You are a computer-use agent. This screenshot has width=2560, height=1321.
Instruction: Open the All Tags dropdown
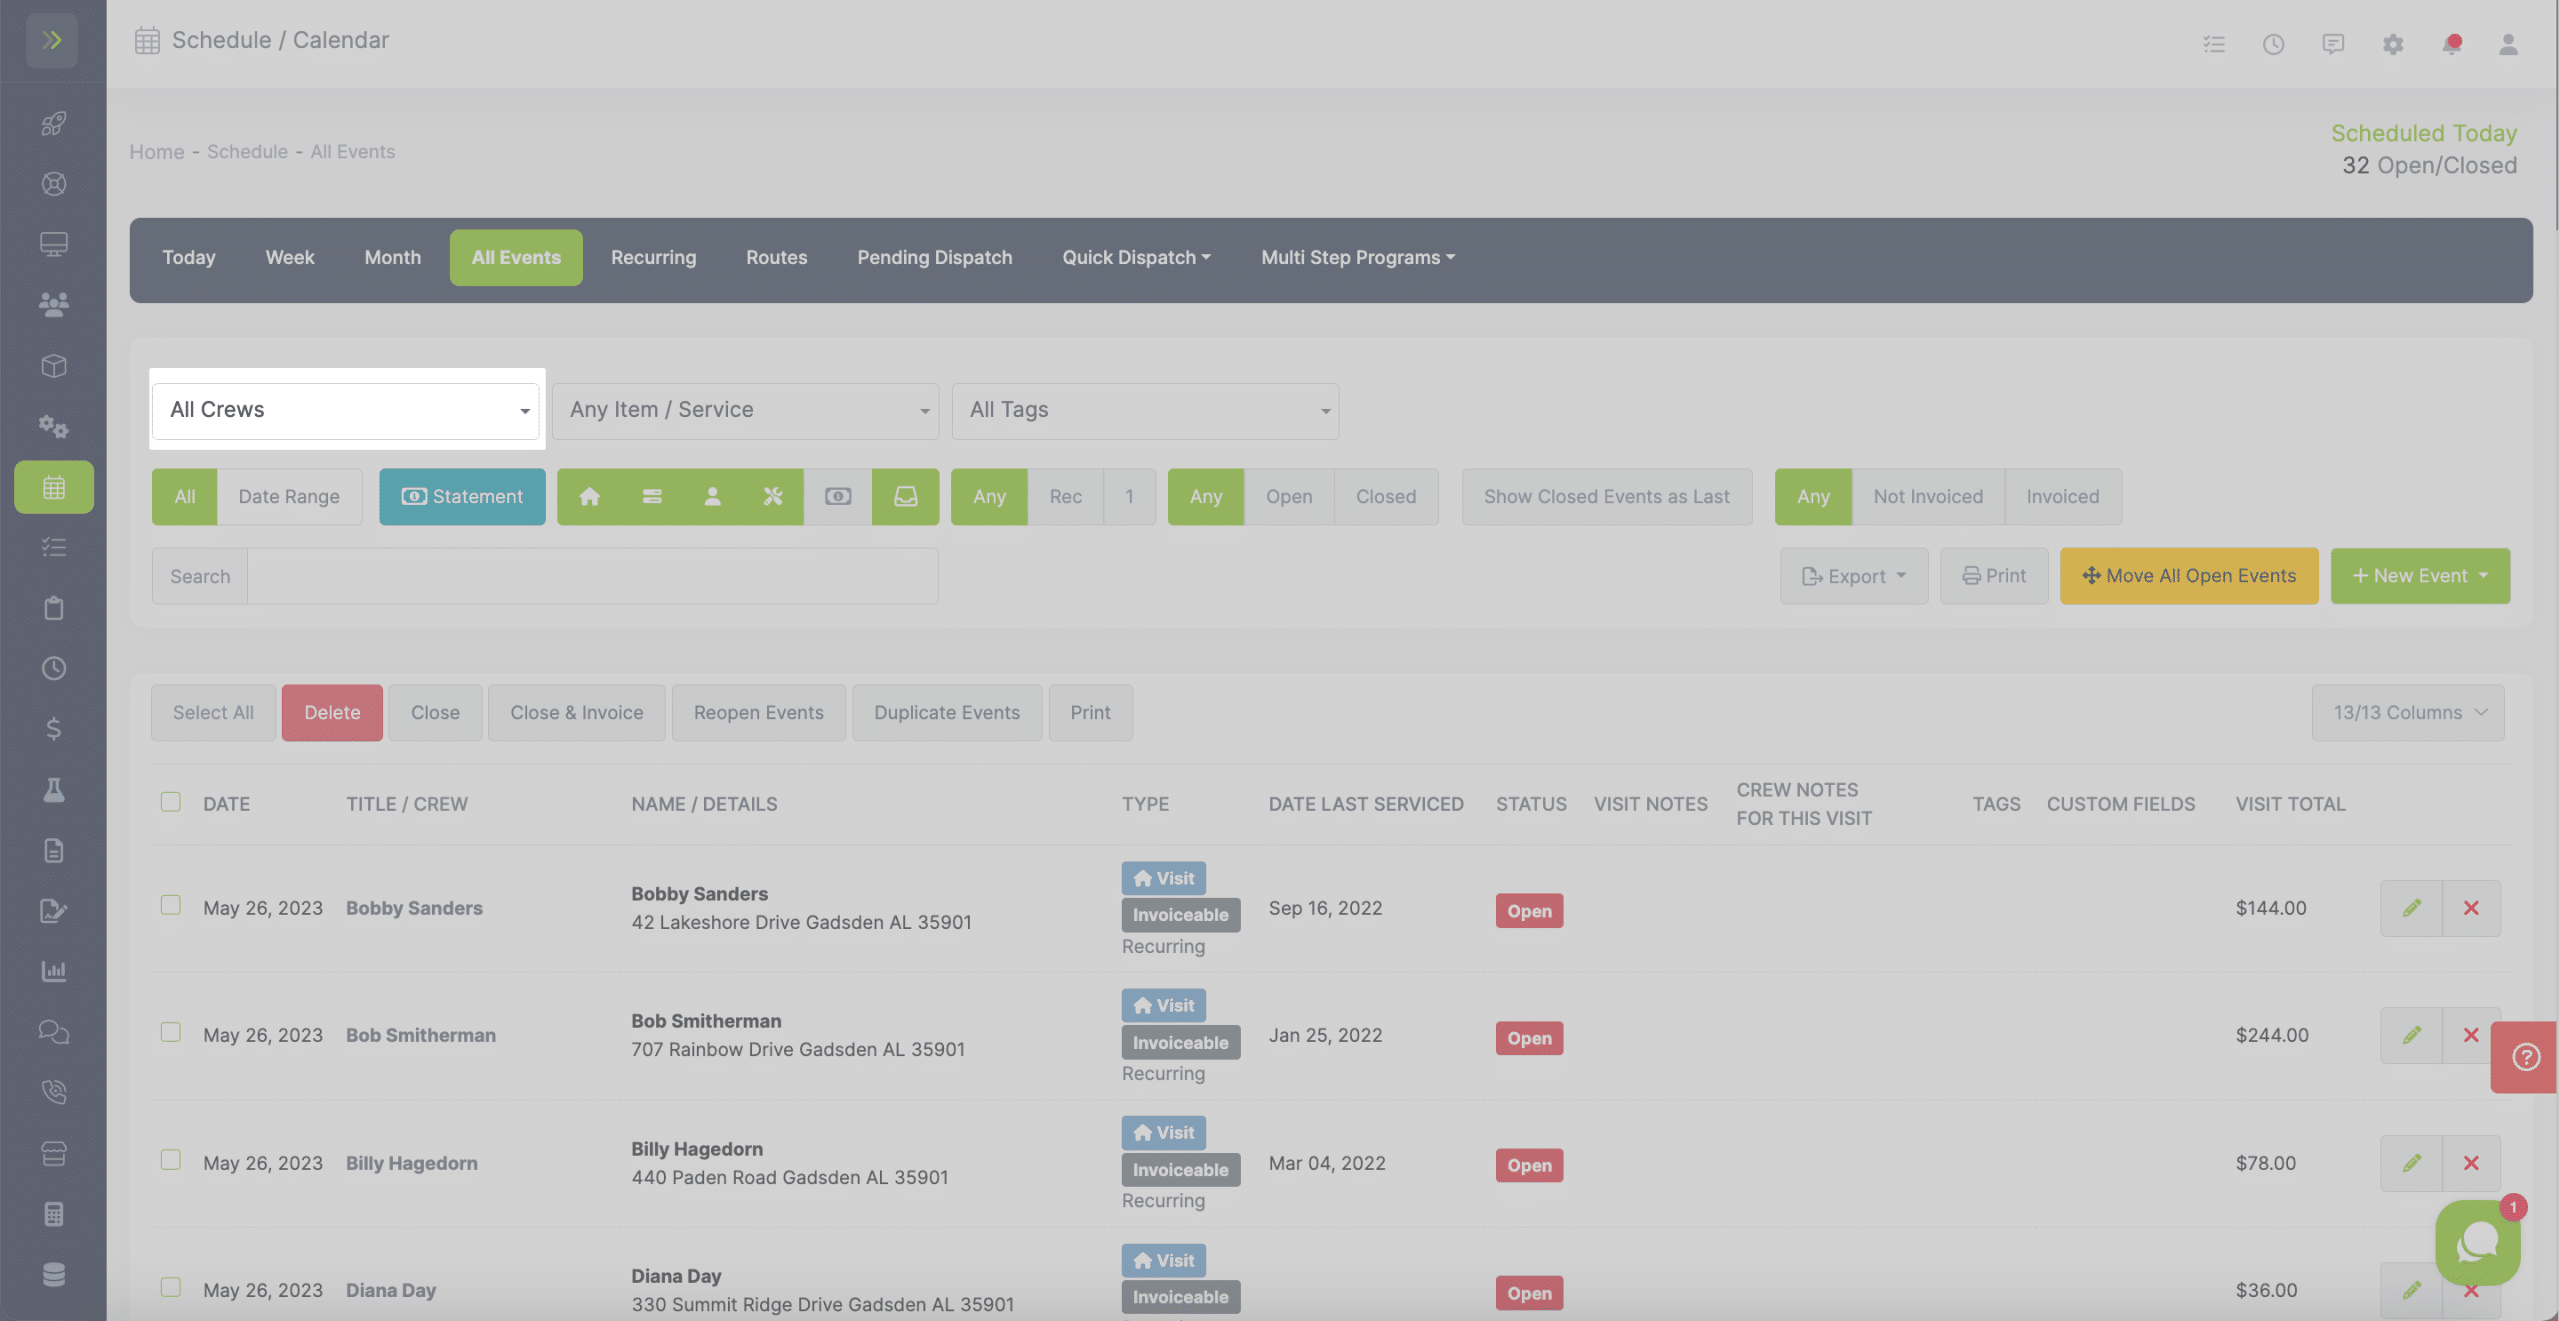(1145, 411)
